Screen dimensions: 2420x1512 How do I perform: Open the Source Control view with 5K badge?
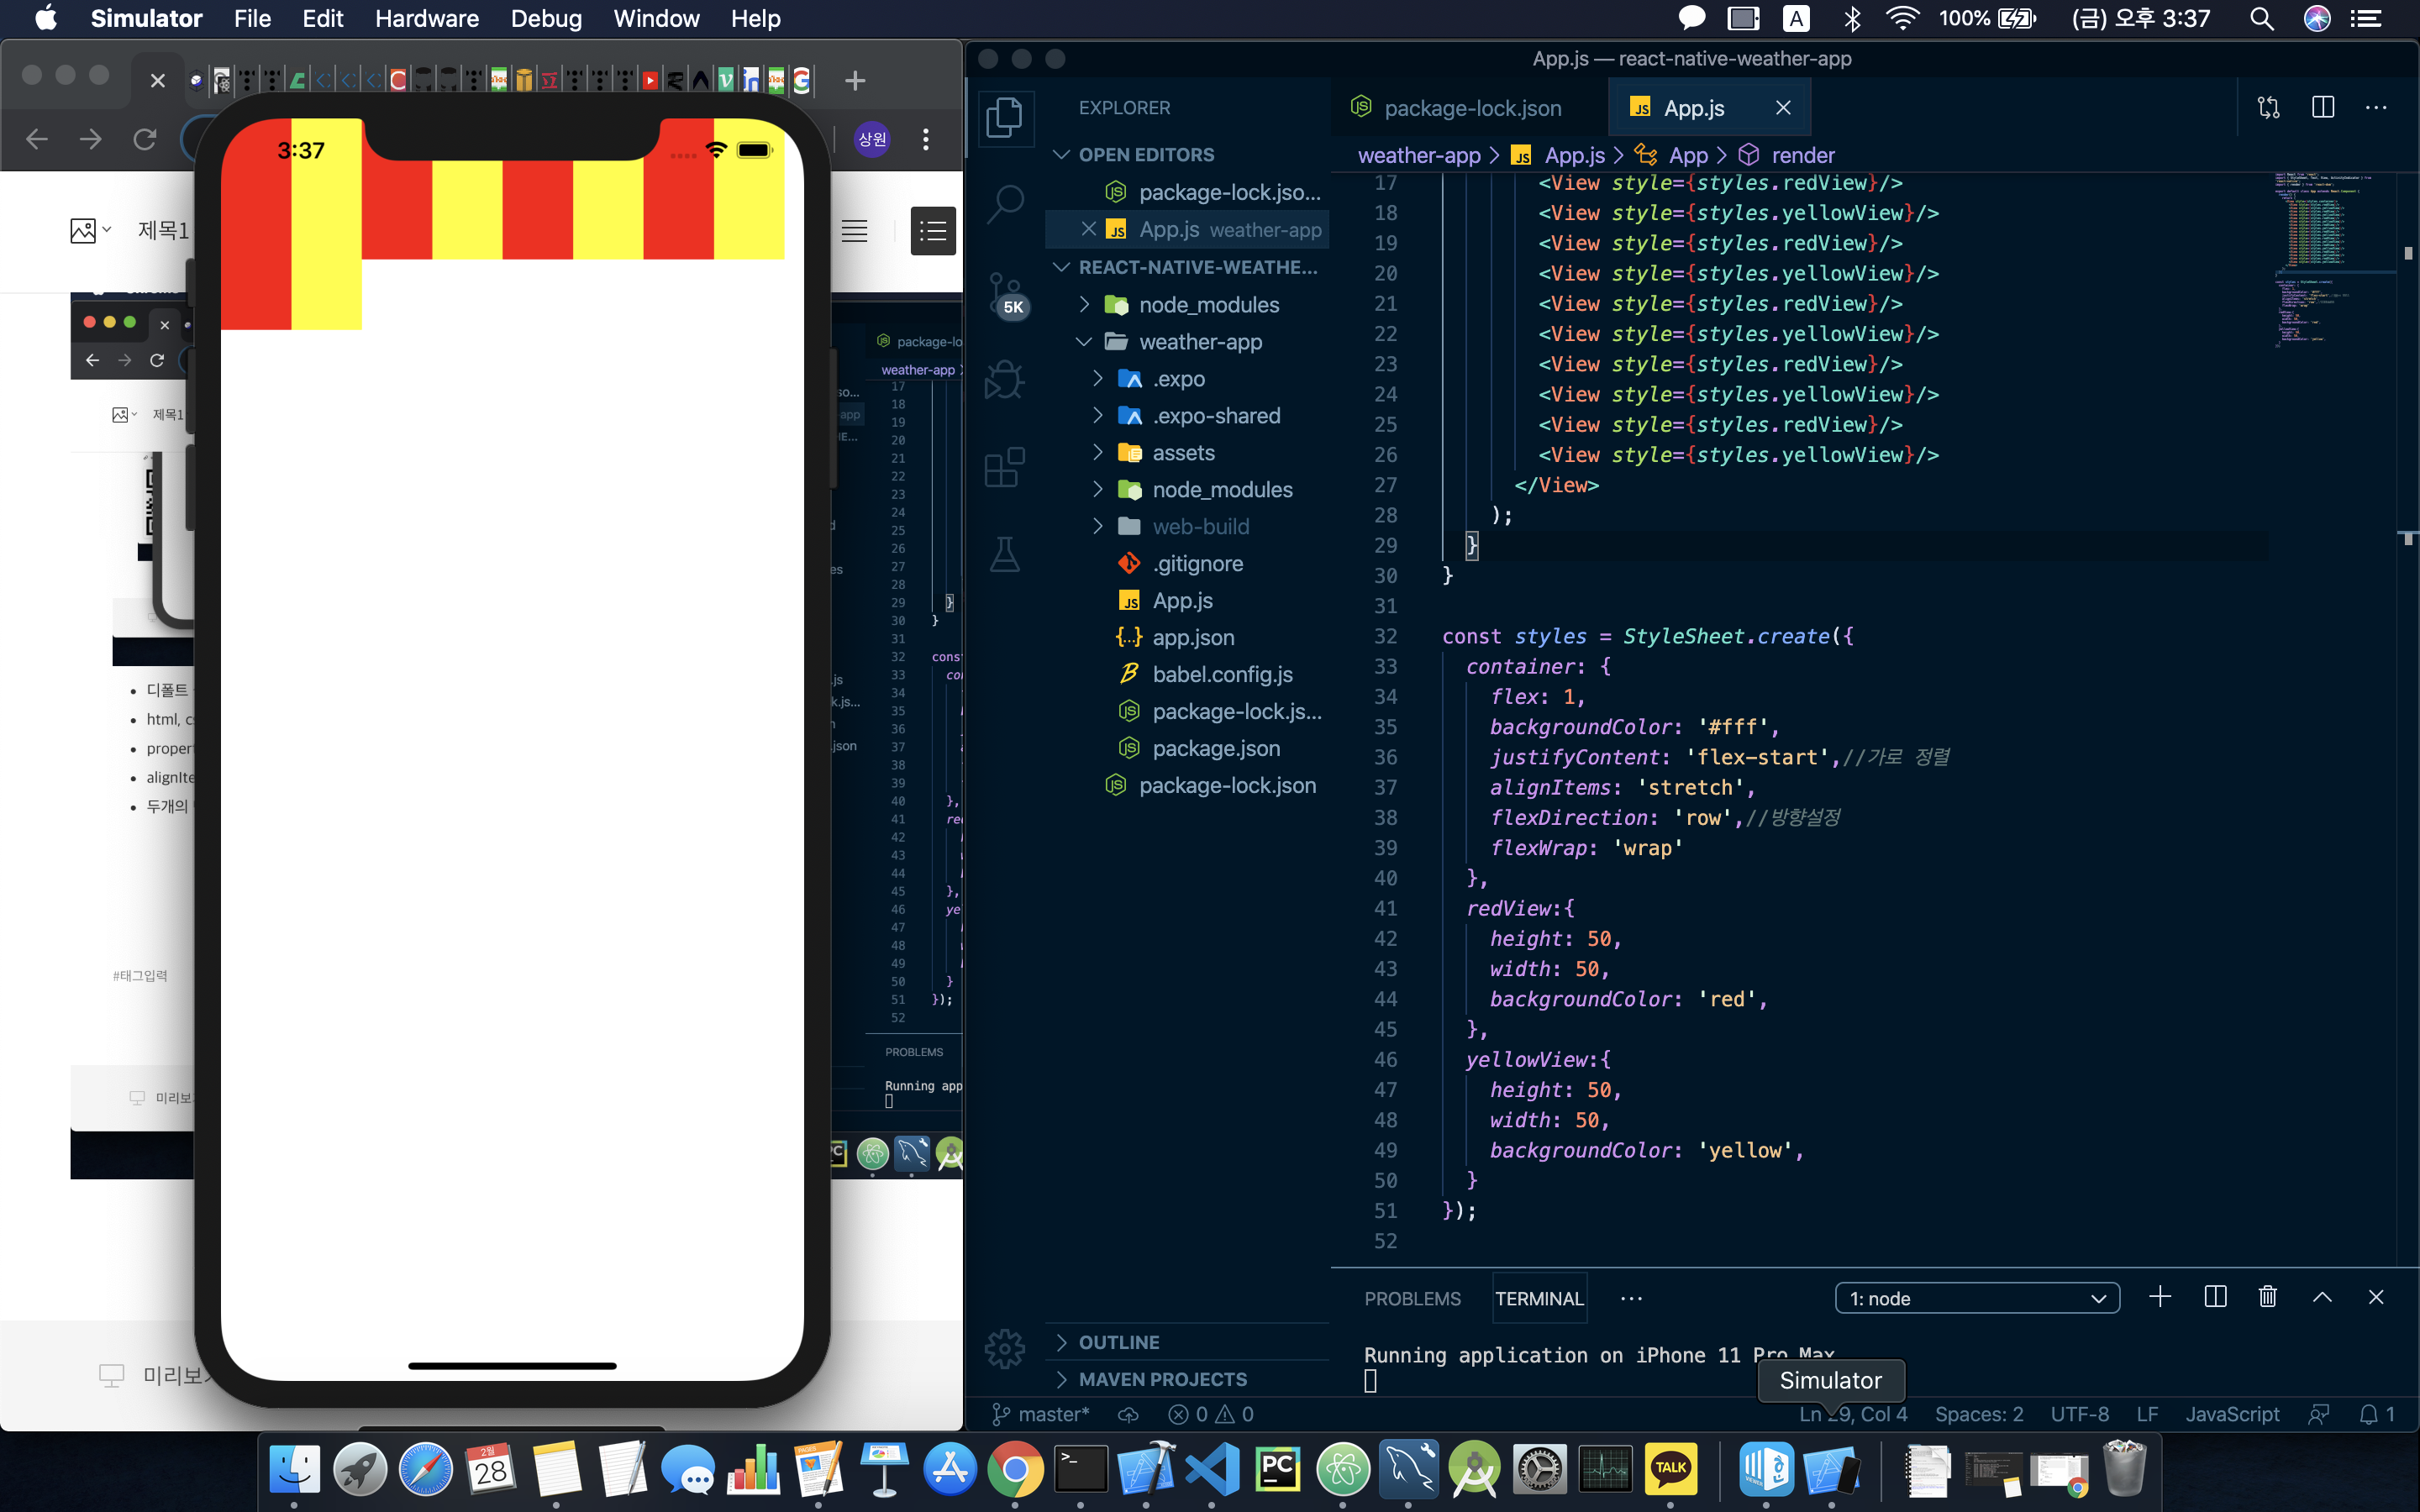[x=1005, y=292]
